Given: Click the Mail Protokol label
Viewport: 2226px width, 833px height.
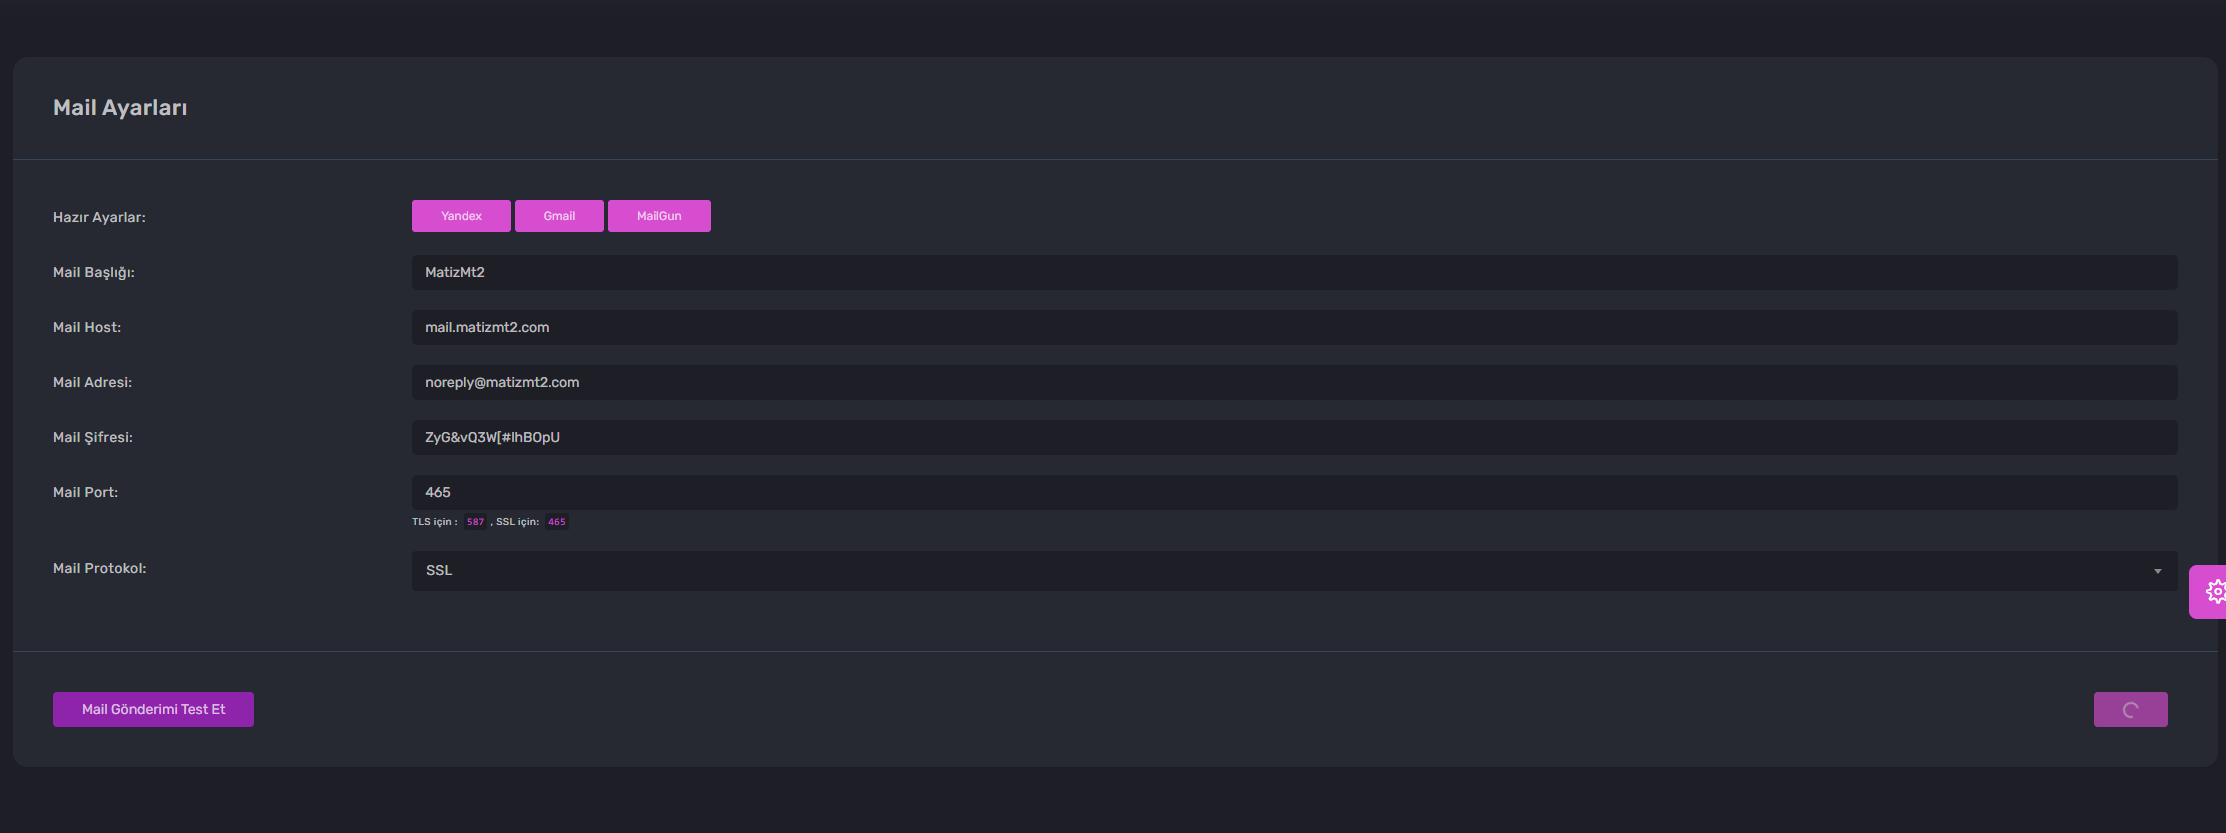Looking at the screenshot, I should (100, 568).
